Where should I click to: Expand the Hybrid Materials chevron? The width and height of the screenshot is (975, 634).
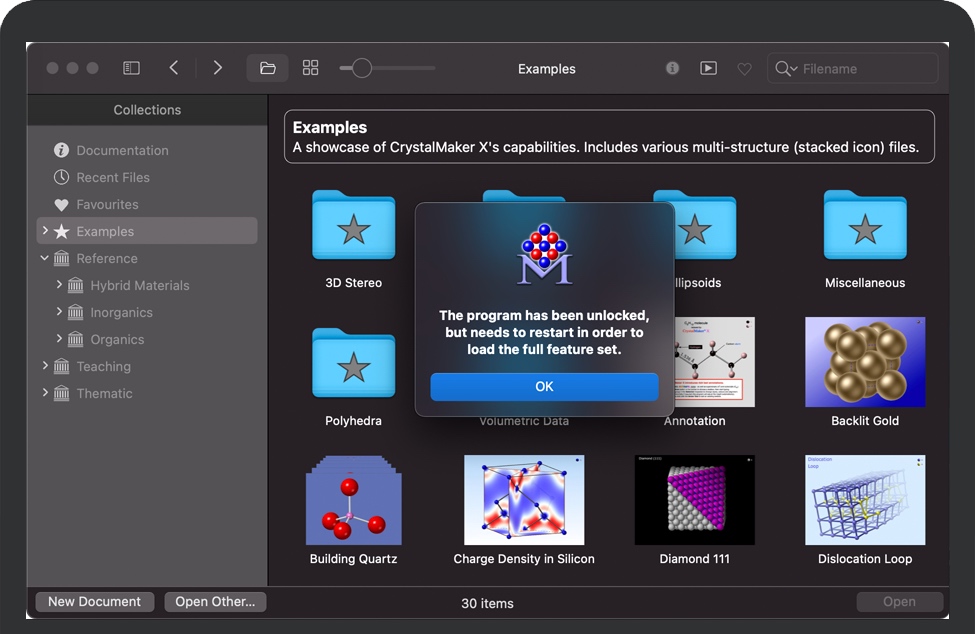click(59, 285)
